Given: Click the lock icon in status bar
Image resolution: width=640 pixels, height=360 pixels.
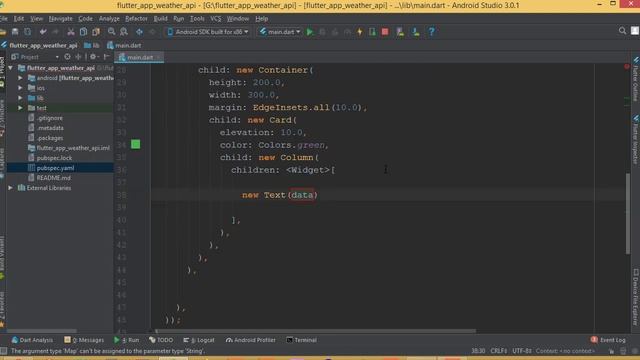Looking at the screenshot, I should click(x=611, y=351).
